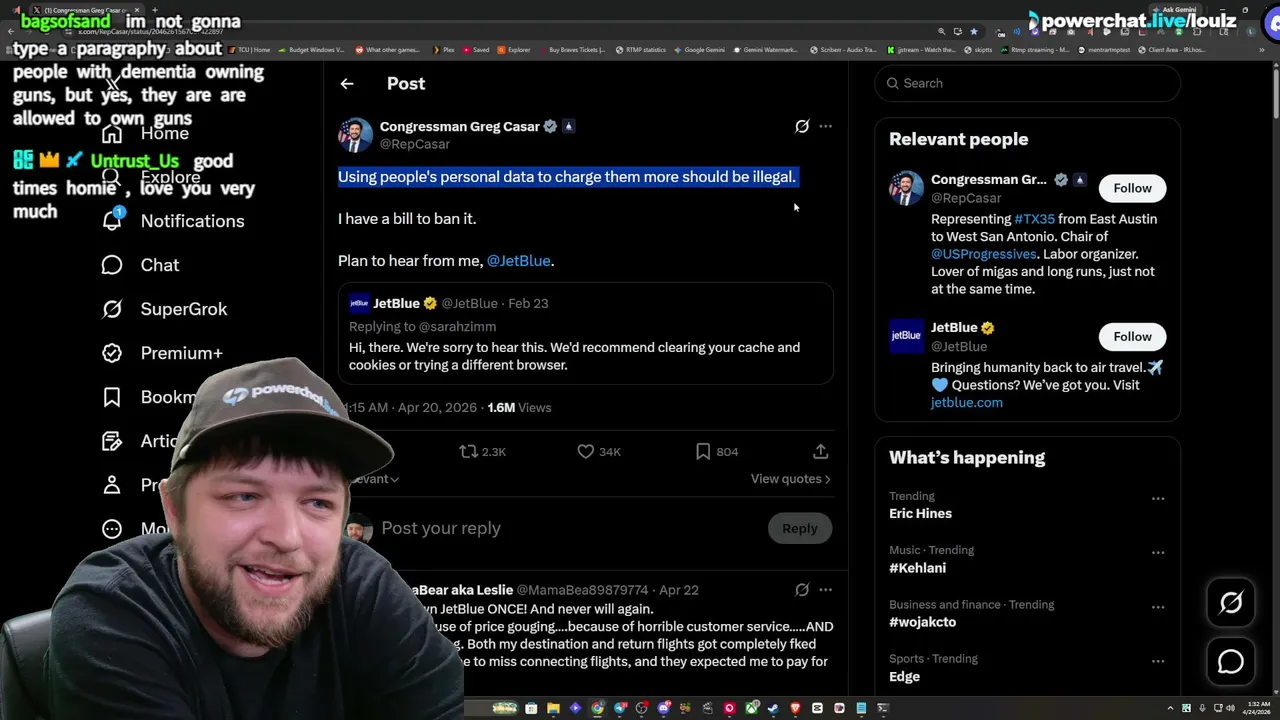Click the Profile person icon in sidebar

coord(112,485)
